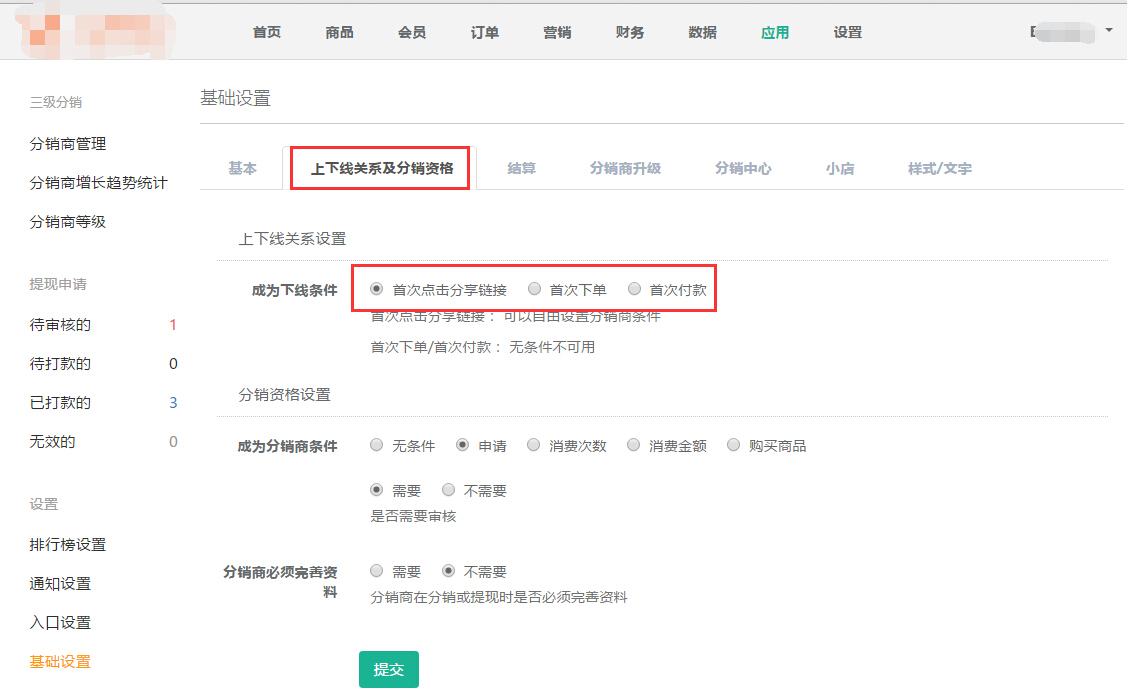Image resolution: width=1127 pixels, height=689 pixels.
Task: Select 首次下单 radio option
Action: point(535,289)
